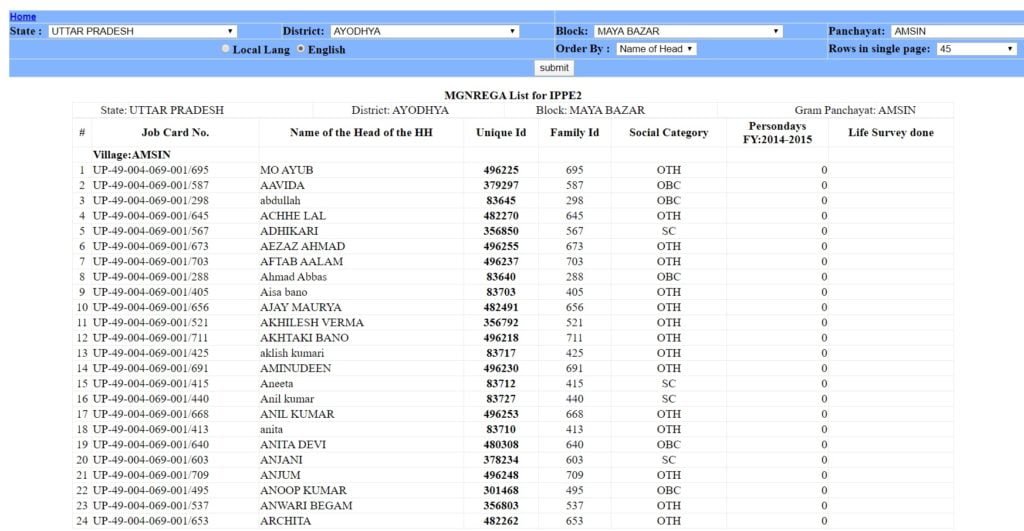
Task: Click job card UP-49-004-069-001/298
Action: click(151, 201)
